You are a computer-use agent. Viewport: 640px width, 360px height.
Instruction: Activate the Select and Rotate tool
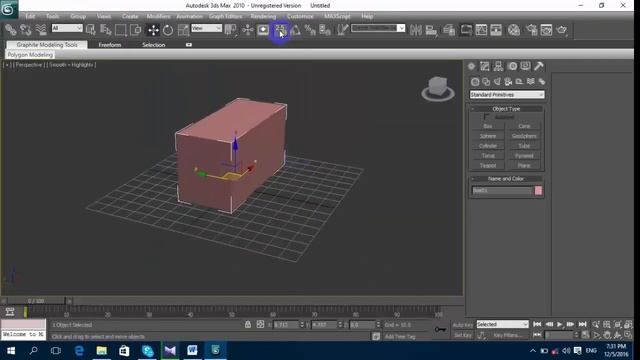coord(168,30)
